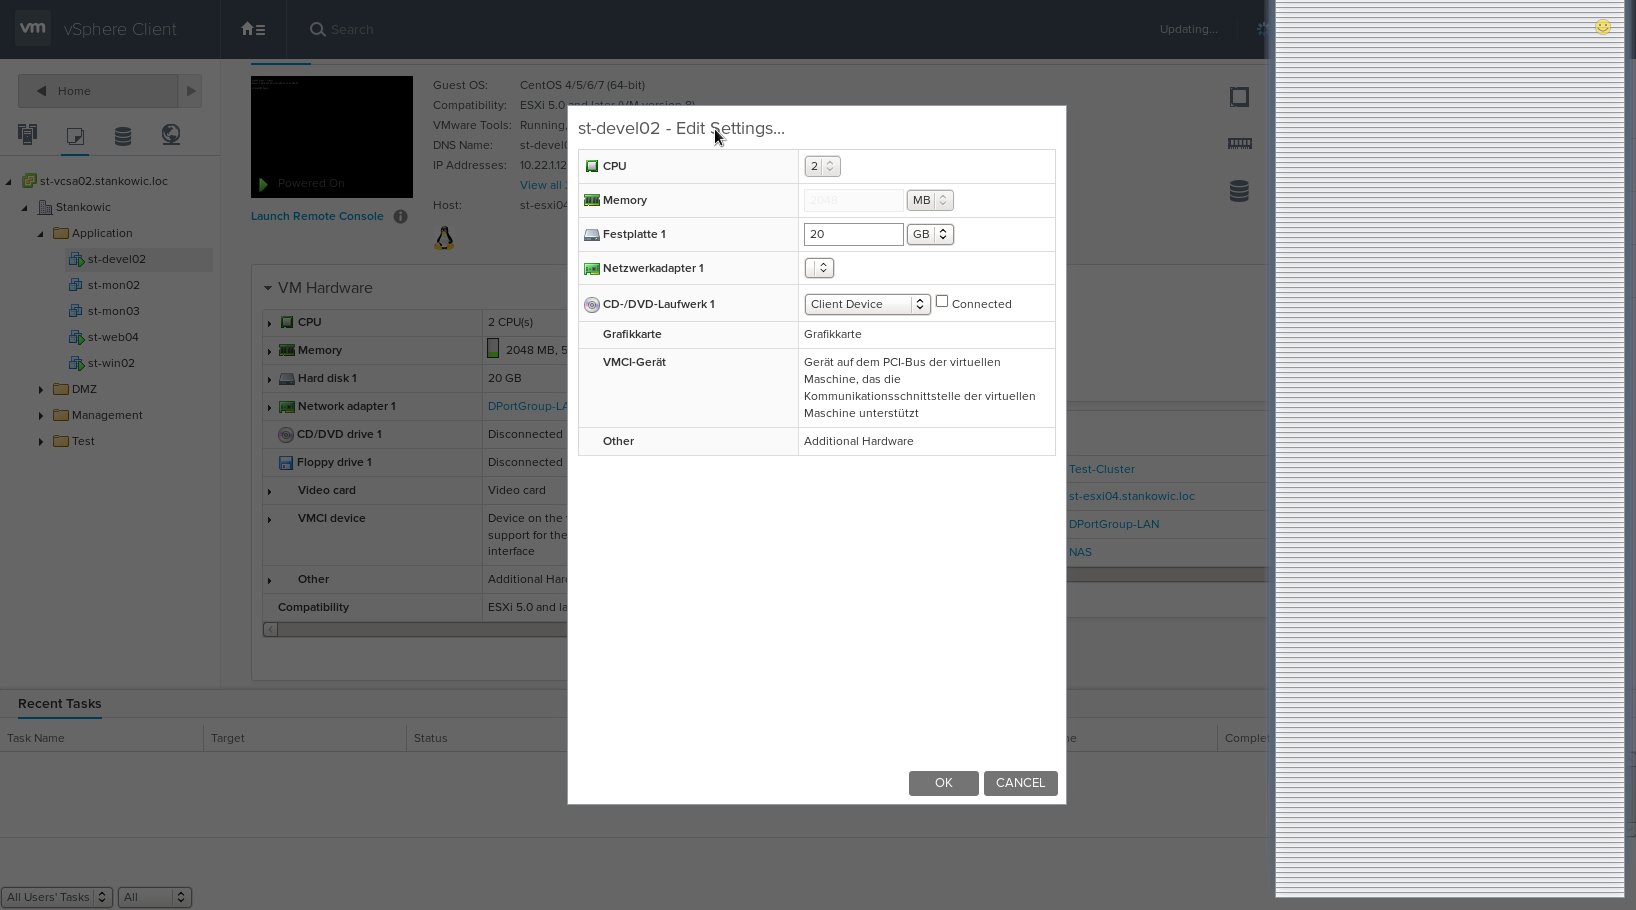Expand the Test folder
This screenshot has width=1636, height=910.
pyautogui.click(x=41, y=441)
